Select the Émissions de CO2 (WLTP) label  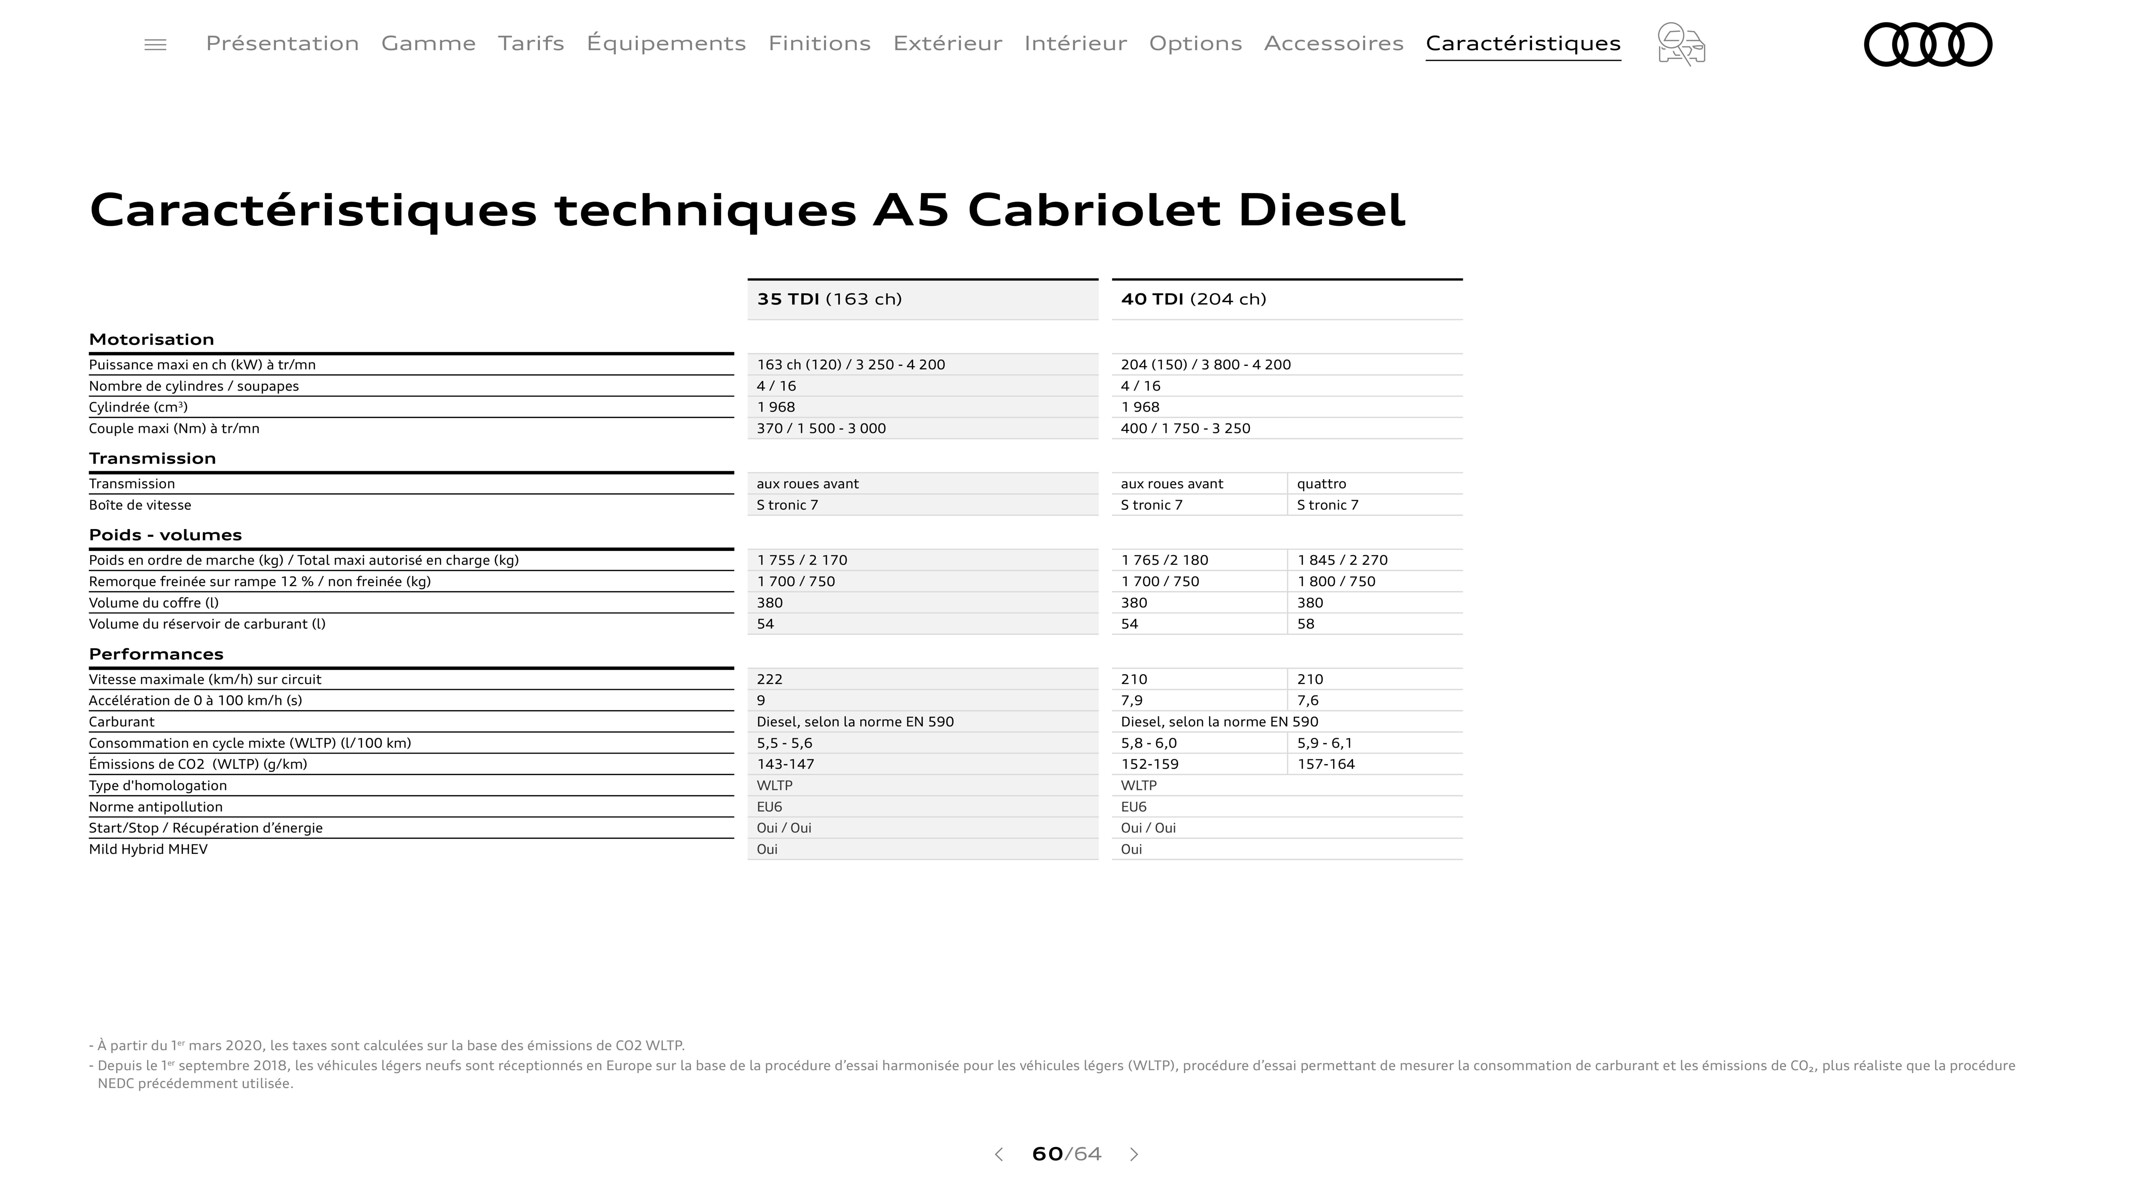click(x=198, y=764)
